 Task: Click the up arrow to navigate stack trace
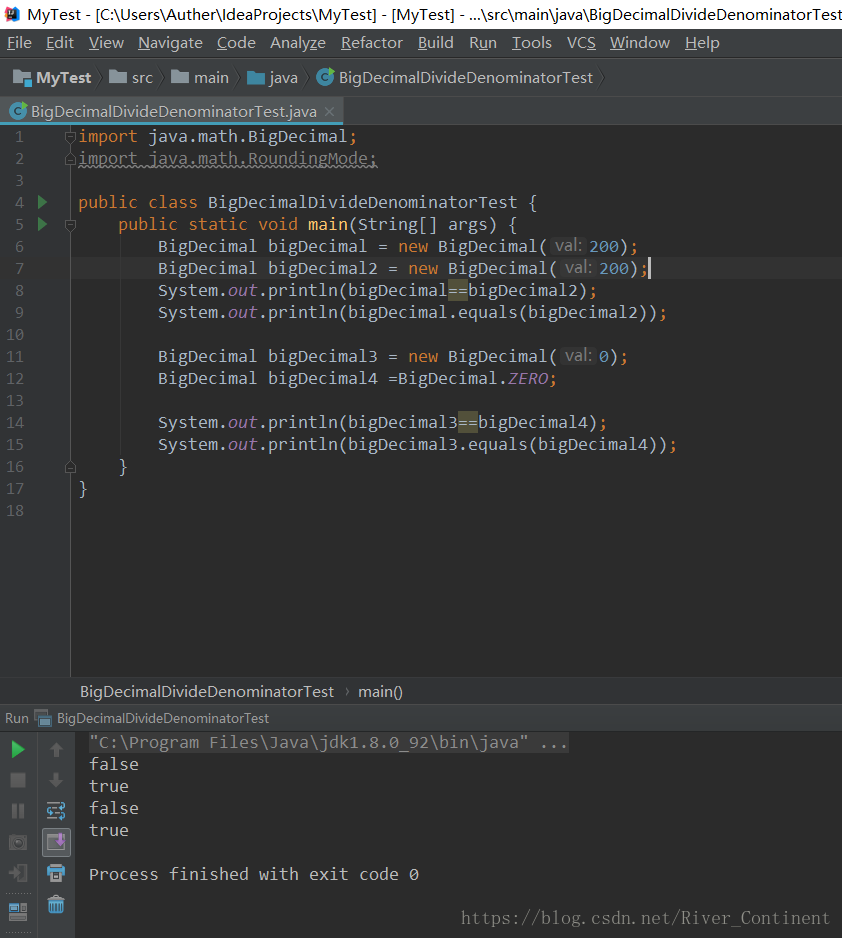tap(56, 748)
